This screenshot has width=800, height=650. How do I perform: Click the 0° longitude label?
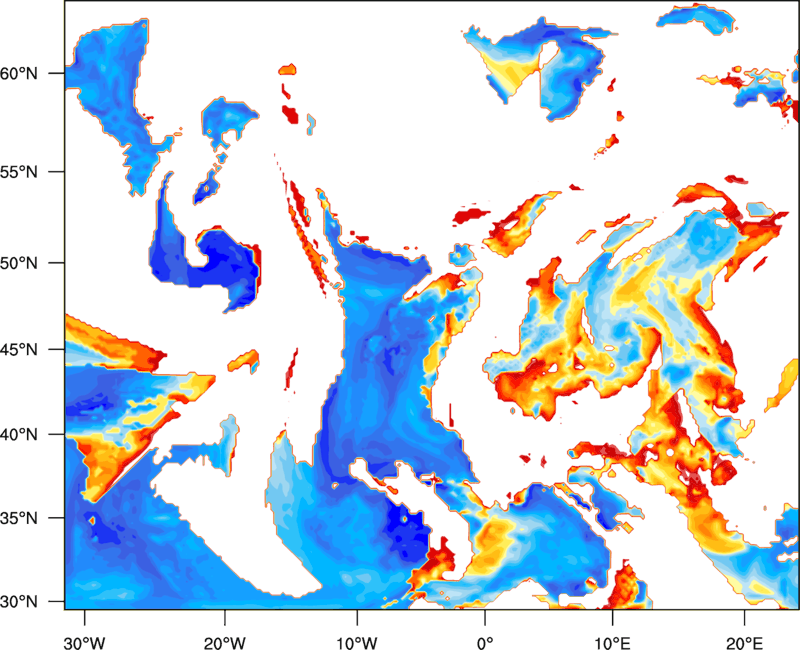485,643
